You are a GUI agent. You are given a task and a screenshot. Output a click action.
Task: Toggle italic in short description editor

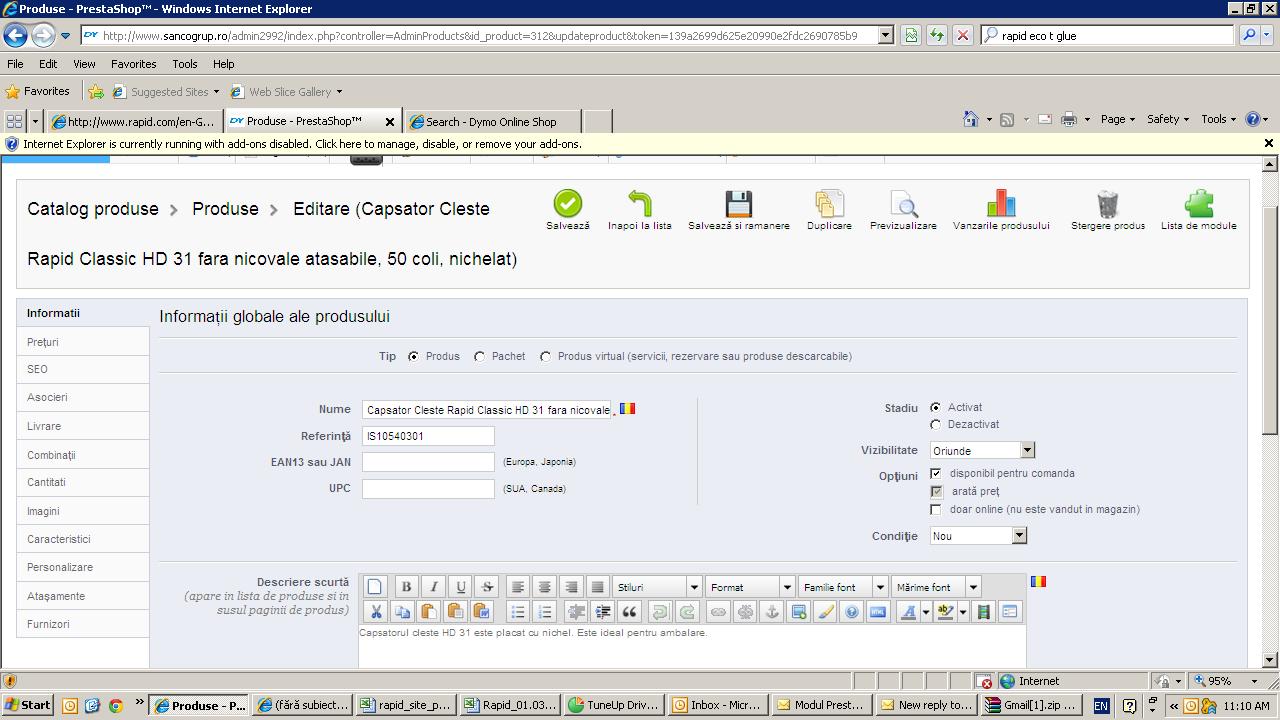pos(433,587)
